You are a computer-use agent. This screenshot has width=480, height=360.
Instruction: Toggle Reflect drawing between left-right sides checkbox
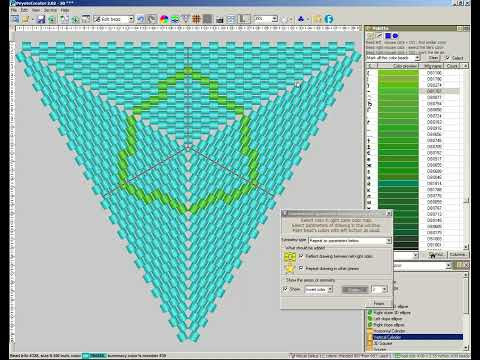(301, 256)
